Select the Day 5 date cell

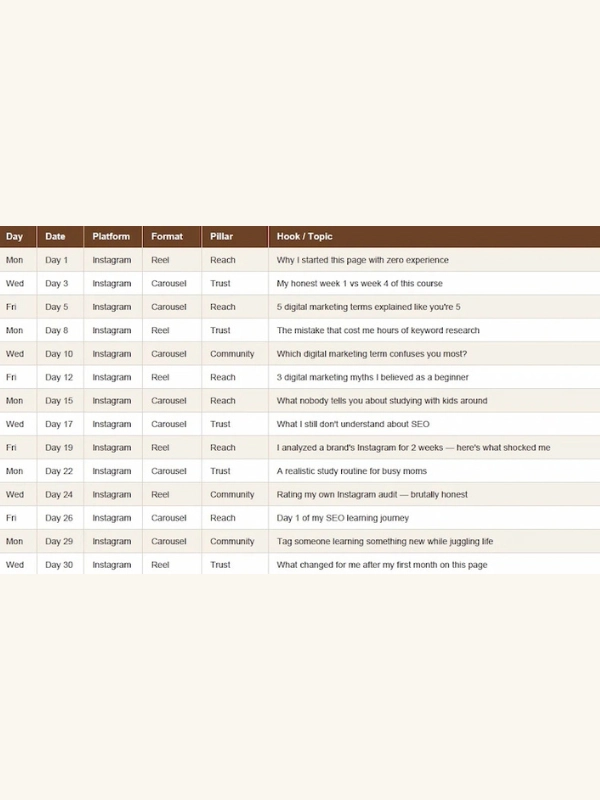pos(60,307)
